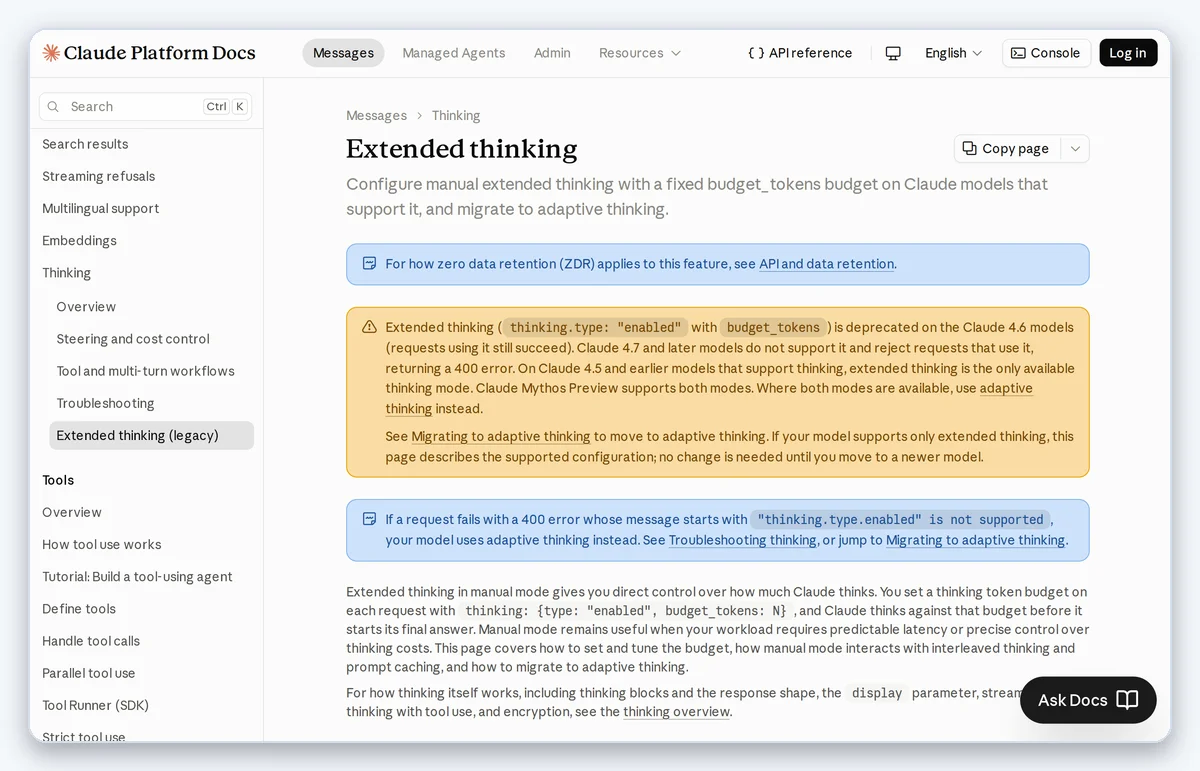Open Define tools in sidebar
Image resolution: width=1200 pixels, height=771 pixels.
79,608
